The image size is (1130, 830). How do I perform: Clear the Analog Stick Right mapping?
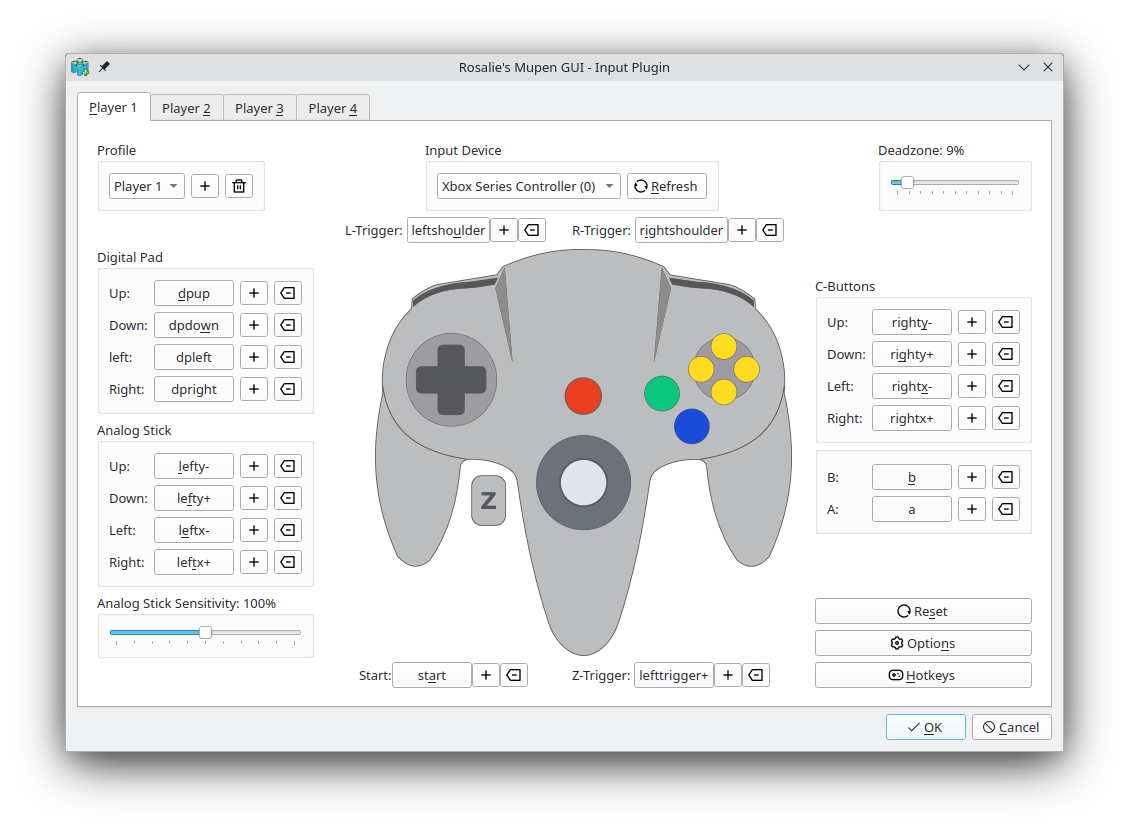(288, 562)
